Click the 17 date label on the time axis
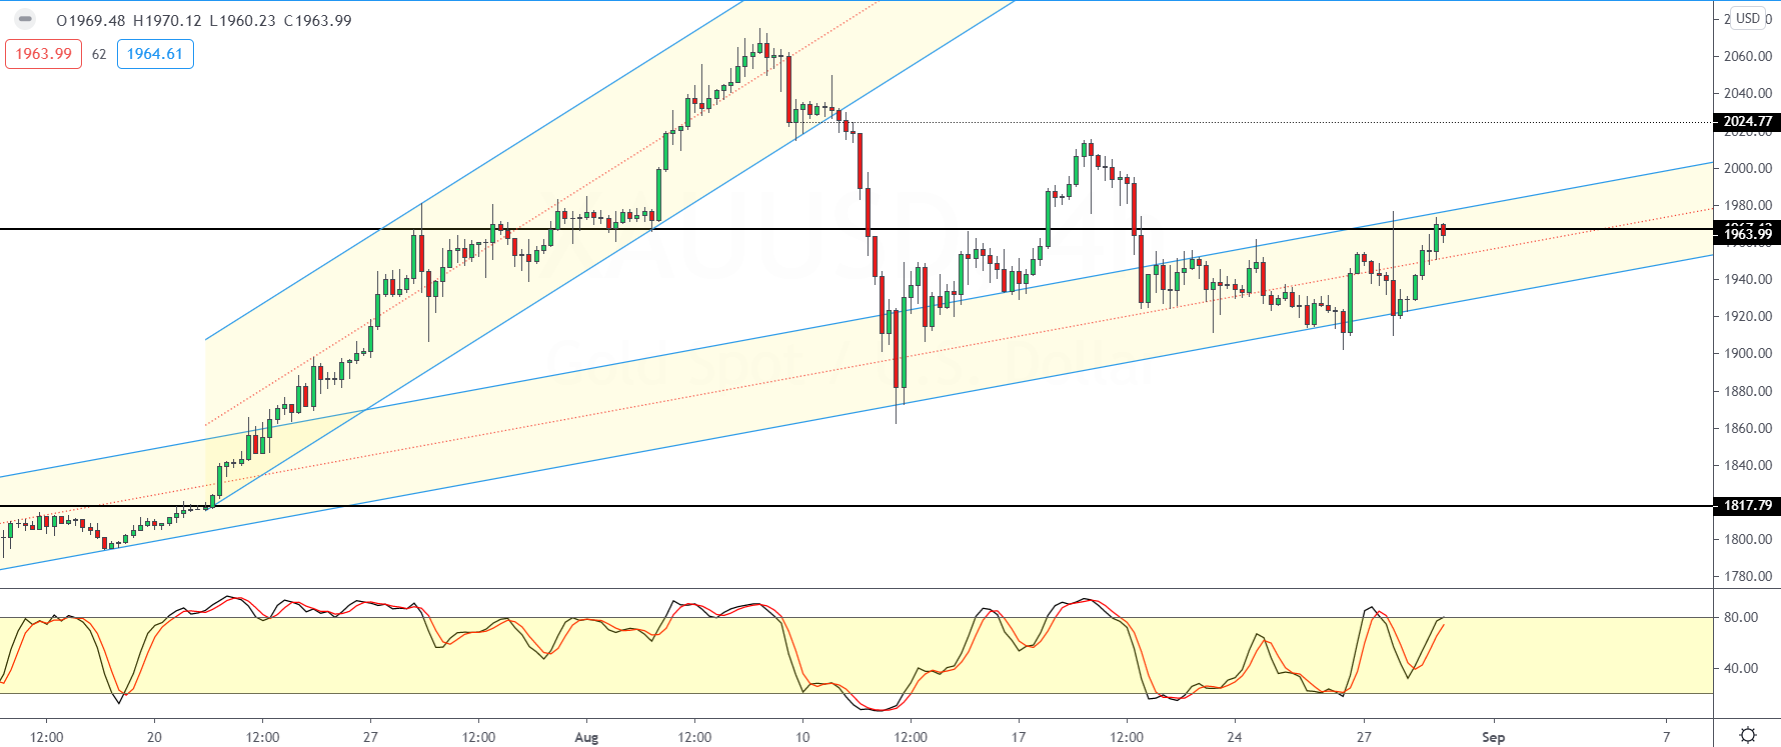 [1018, 737]
